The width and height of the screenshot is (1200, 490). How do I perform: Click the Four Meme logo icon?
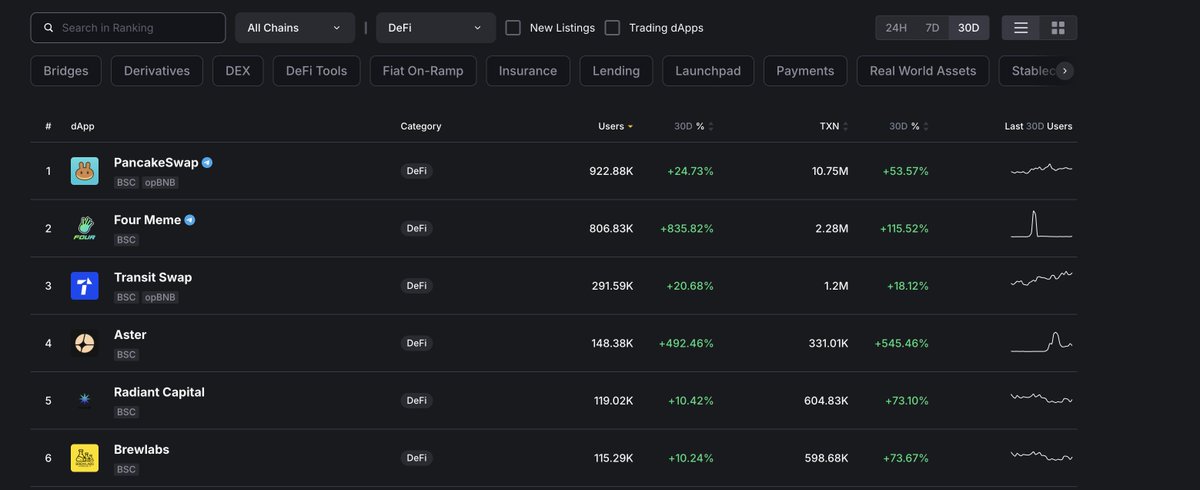[84, 228]
